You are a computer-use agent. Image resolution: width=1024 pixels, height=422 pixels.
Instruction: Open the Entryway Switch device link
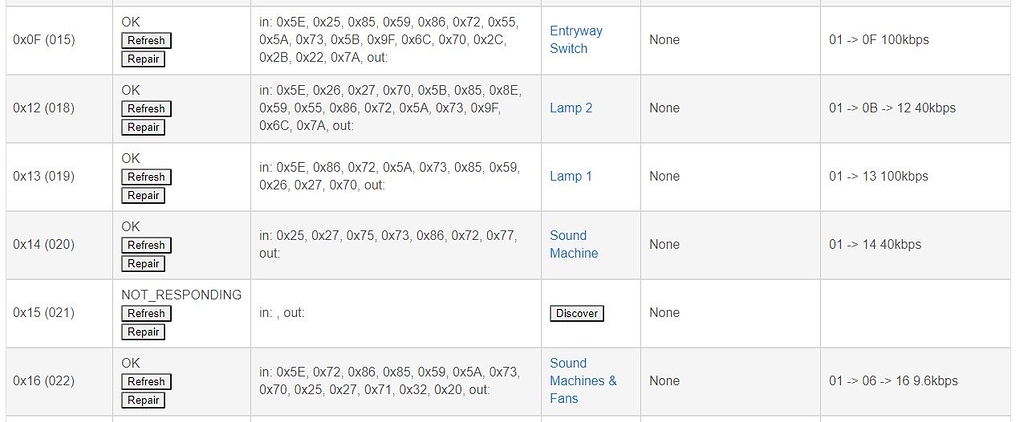click(576, 40)
